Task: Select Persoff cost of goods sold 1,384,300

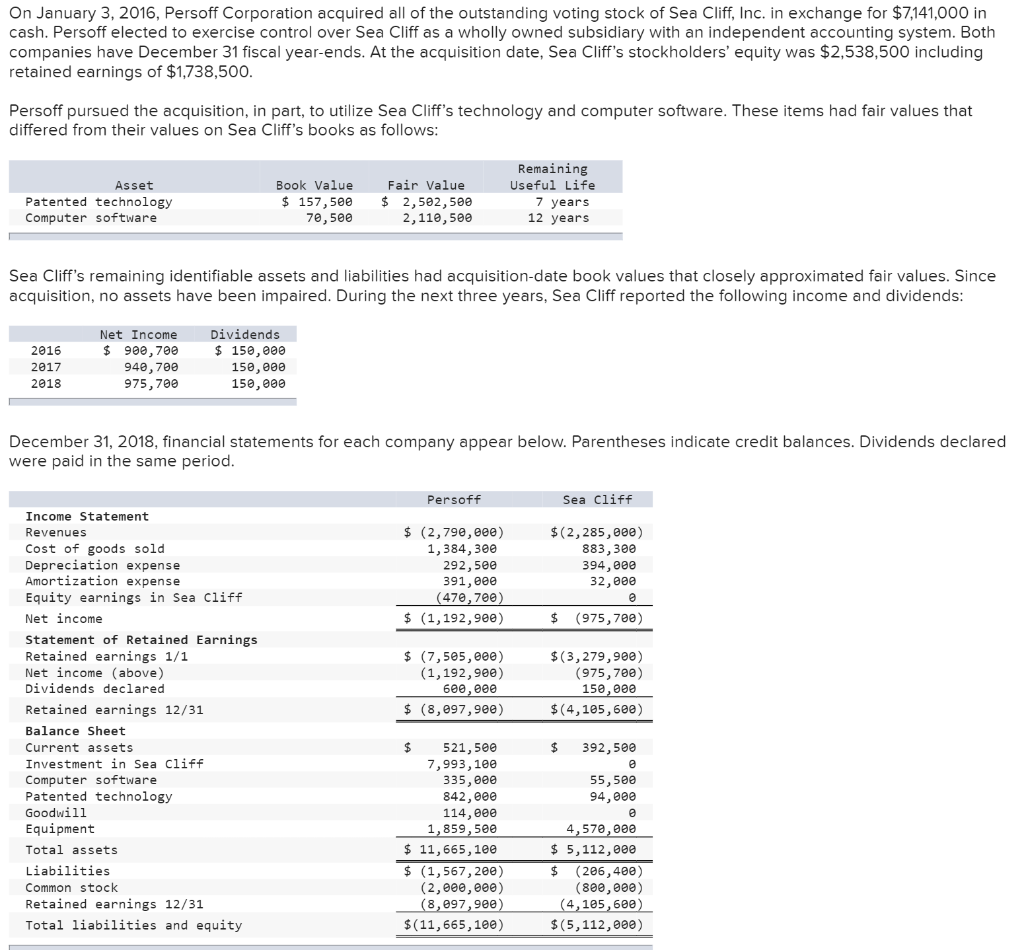Action: (462, 549)
